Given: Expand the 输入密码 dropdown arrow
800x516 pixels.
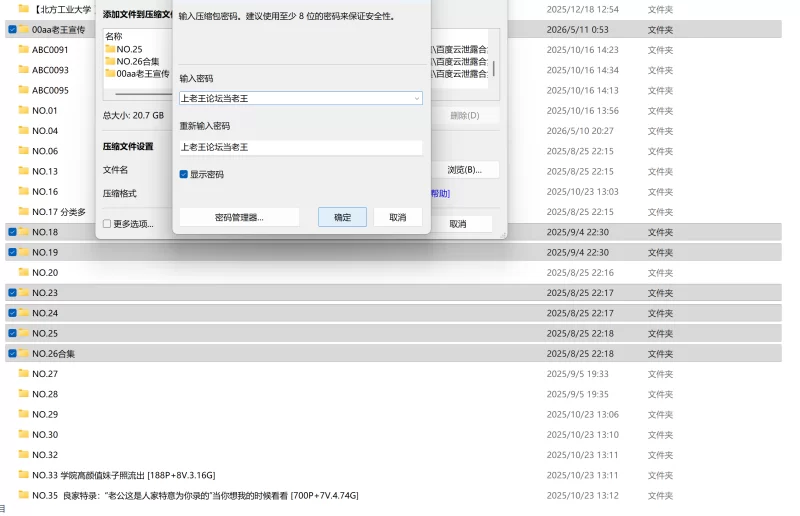Looking at the screenshot, I should [x=417, y=99].
